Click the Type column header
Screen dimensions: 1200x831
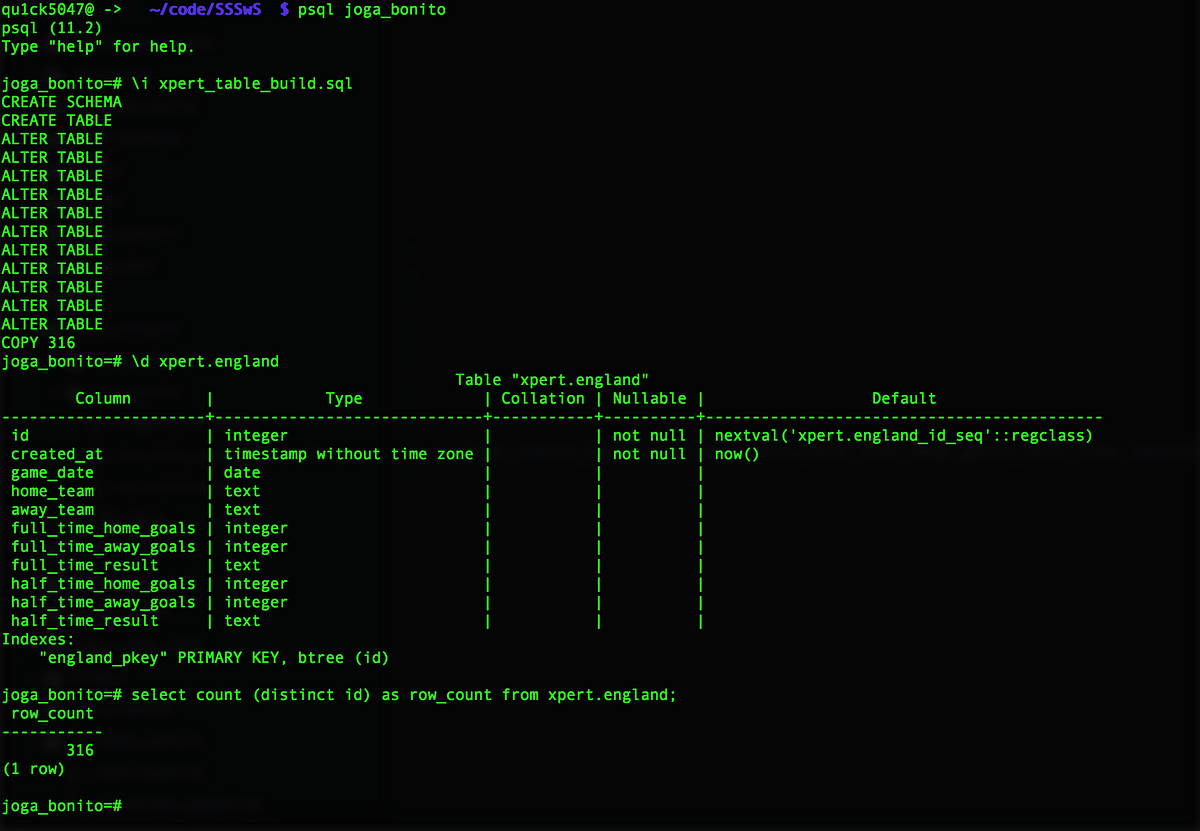click(x=344, y=398)
